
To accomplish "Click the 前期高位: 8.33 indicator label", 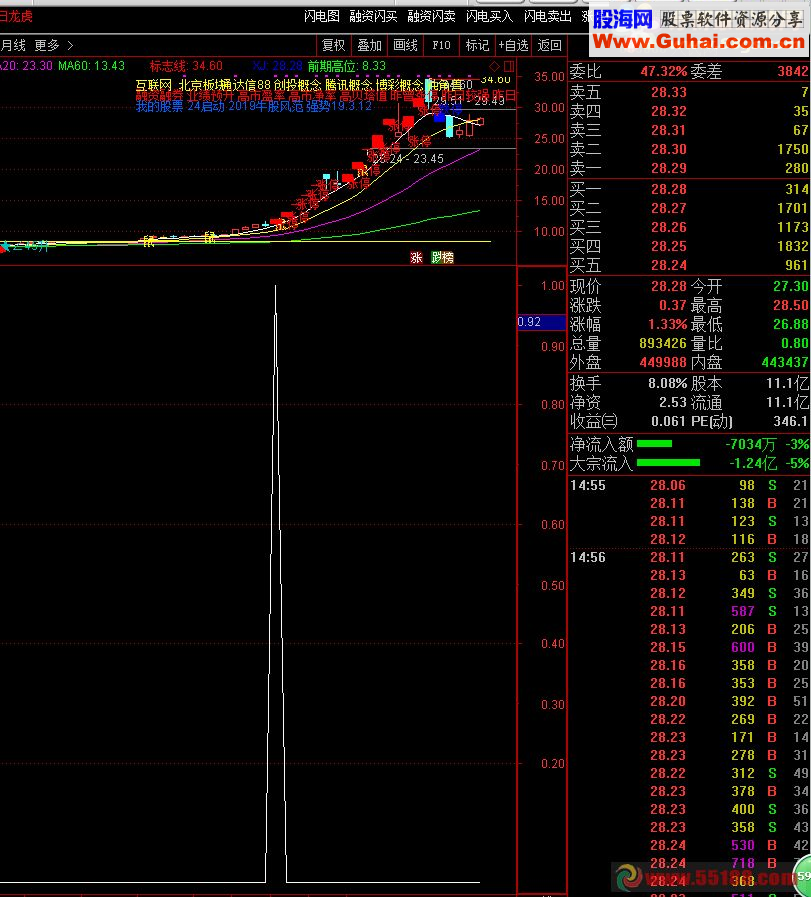I will point(347,66).
